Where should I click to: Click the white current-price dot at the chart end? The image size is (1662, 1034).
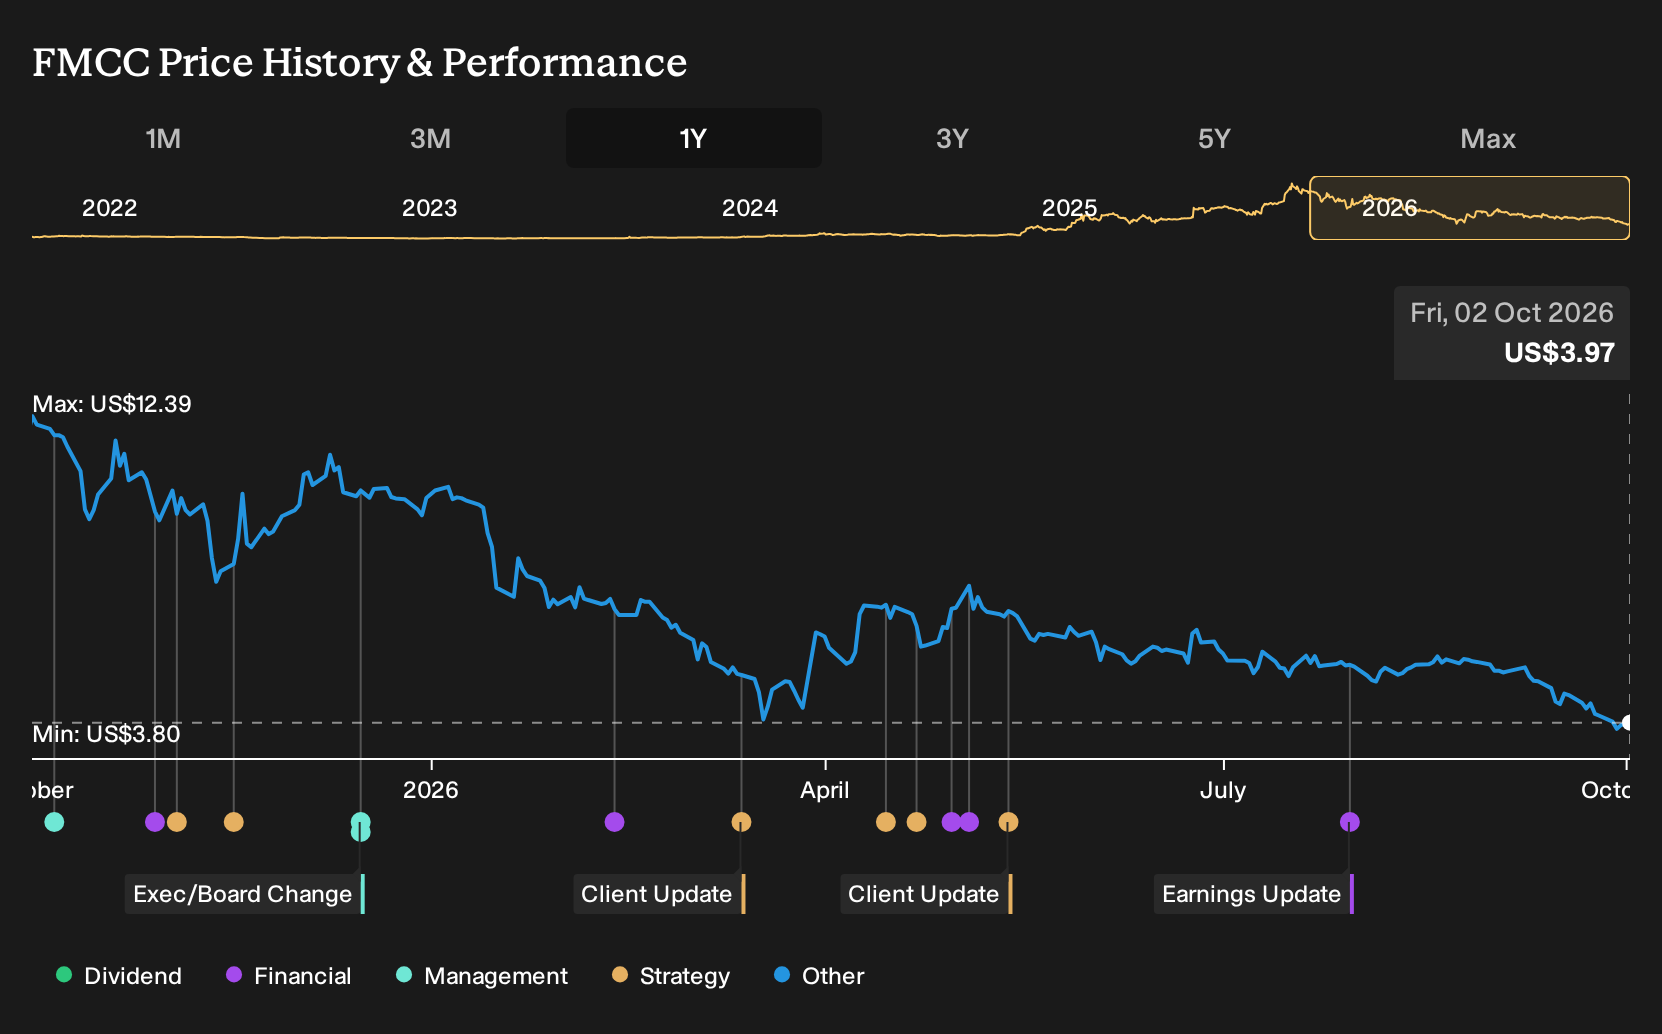coord(1627,722)
